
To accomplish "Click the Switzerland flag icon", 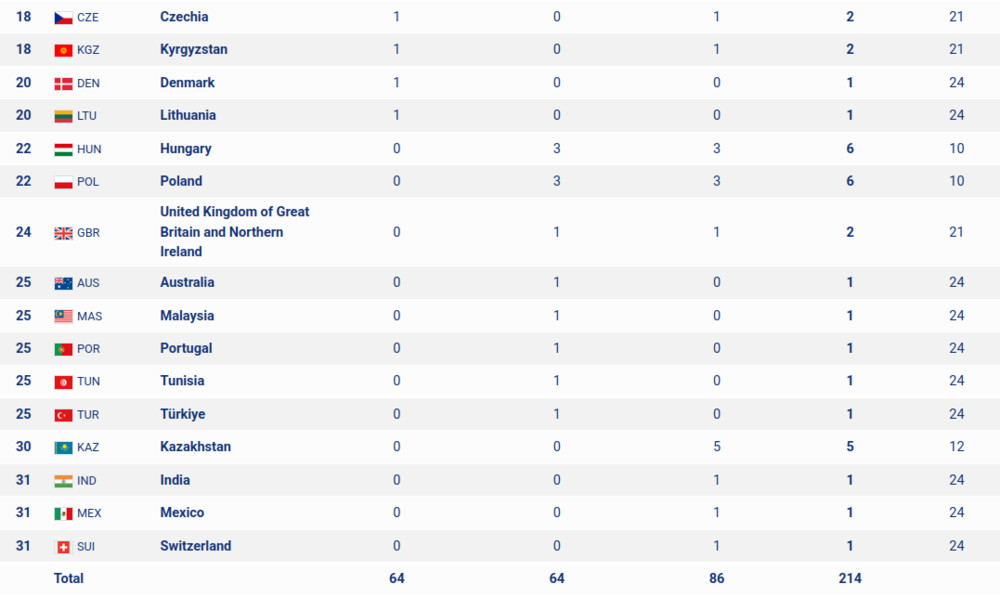I will click(63, 547).
